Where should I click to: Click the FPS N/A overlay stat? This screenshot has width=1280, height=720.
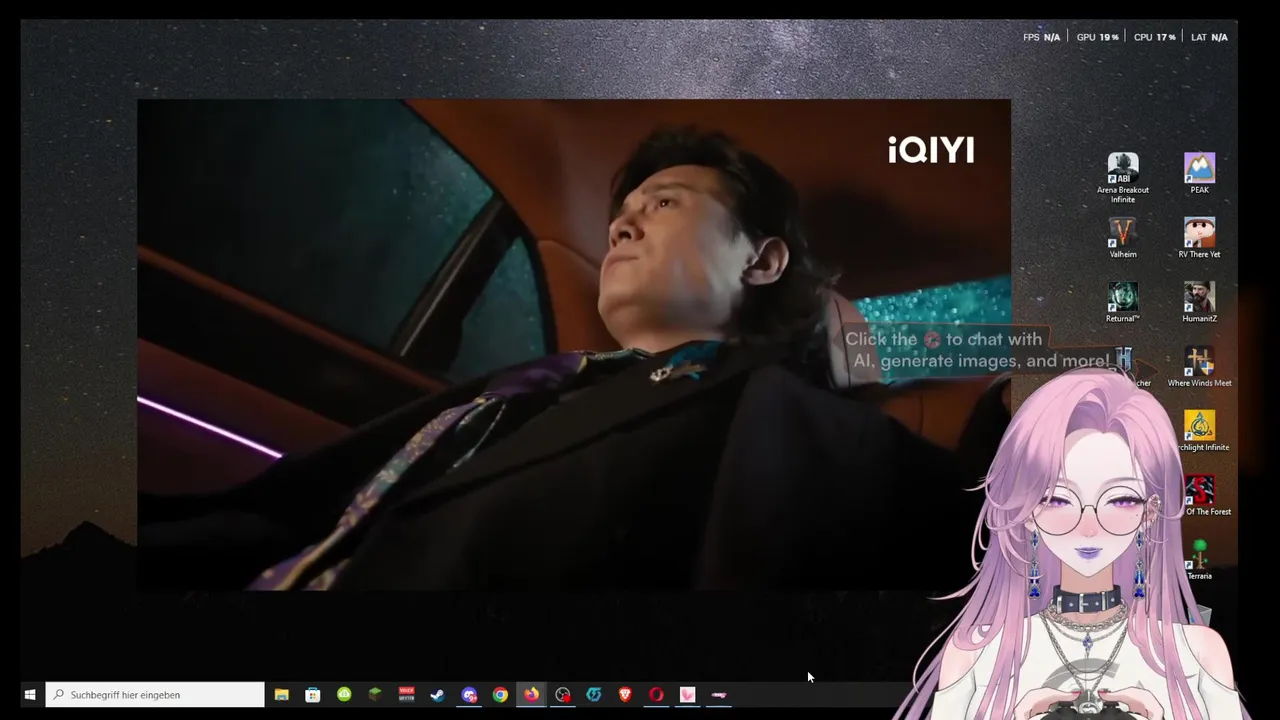point(1041,37)
